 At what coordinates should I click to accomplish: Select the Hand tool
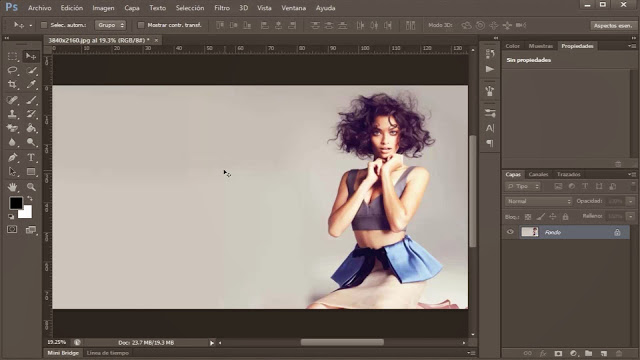pos(12,187)
